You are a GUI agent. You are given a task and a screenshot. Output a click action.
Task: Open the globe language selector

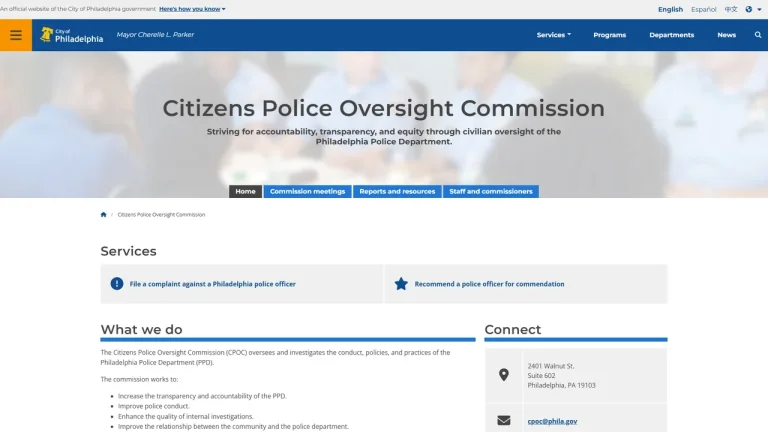(753, 9)
